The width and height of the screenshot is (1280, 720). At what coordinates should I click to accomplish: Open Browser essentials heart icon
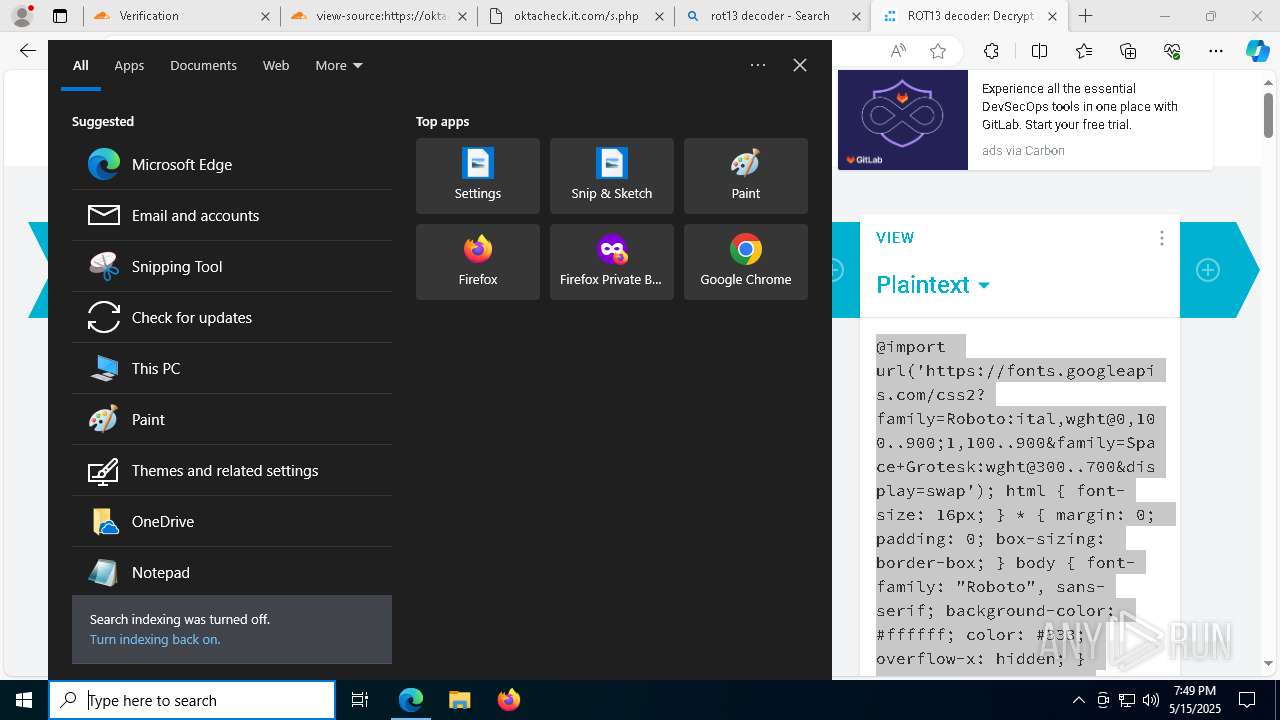pyautogui.click(x=1172, y=51)
